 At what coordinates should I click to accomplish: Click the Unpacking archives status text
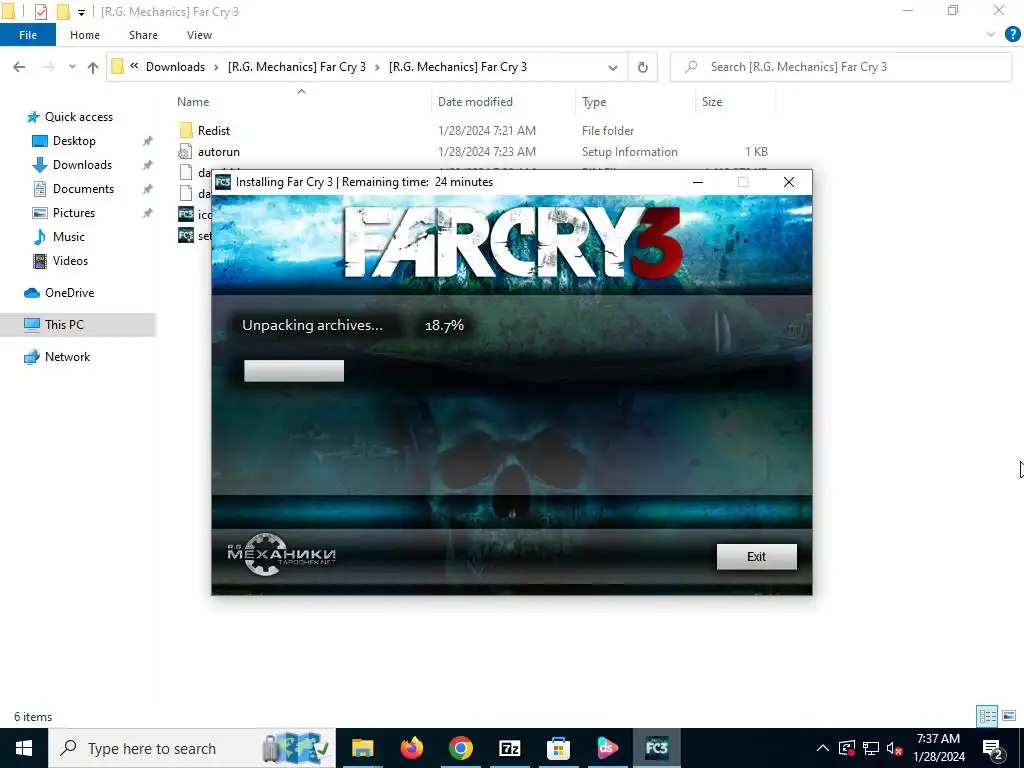coord(312,325)
